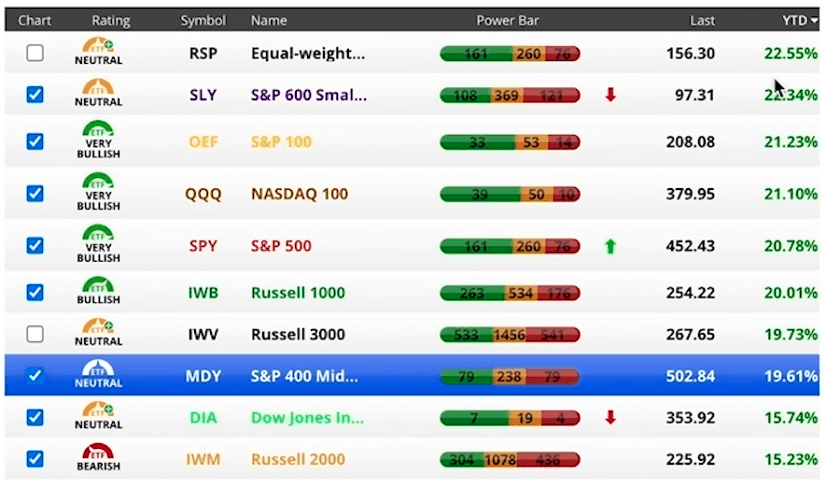Check the RSP chart checkbox

click(35, 53)
